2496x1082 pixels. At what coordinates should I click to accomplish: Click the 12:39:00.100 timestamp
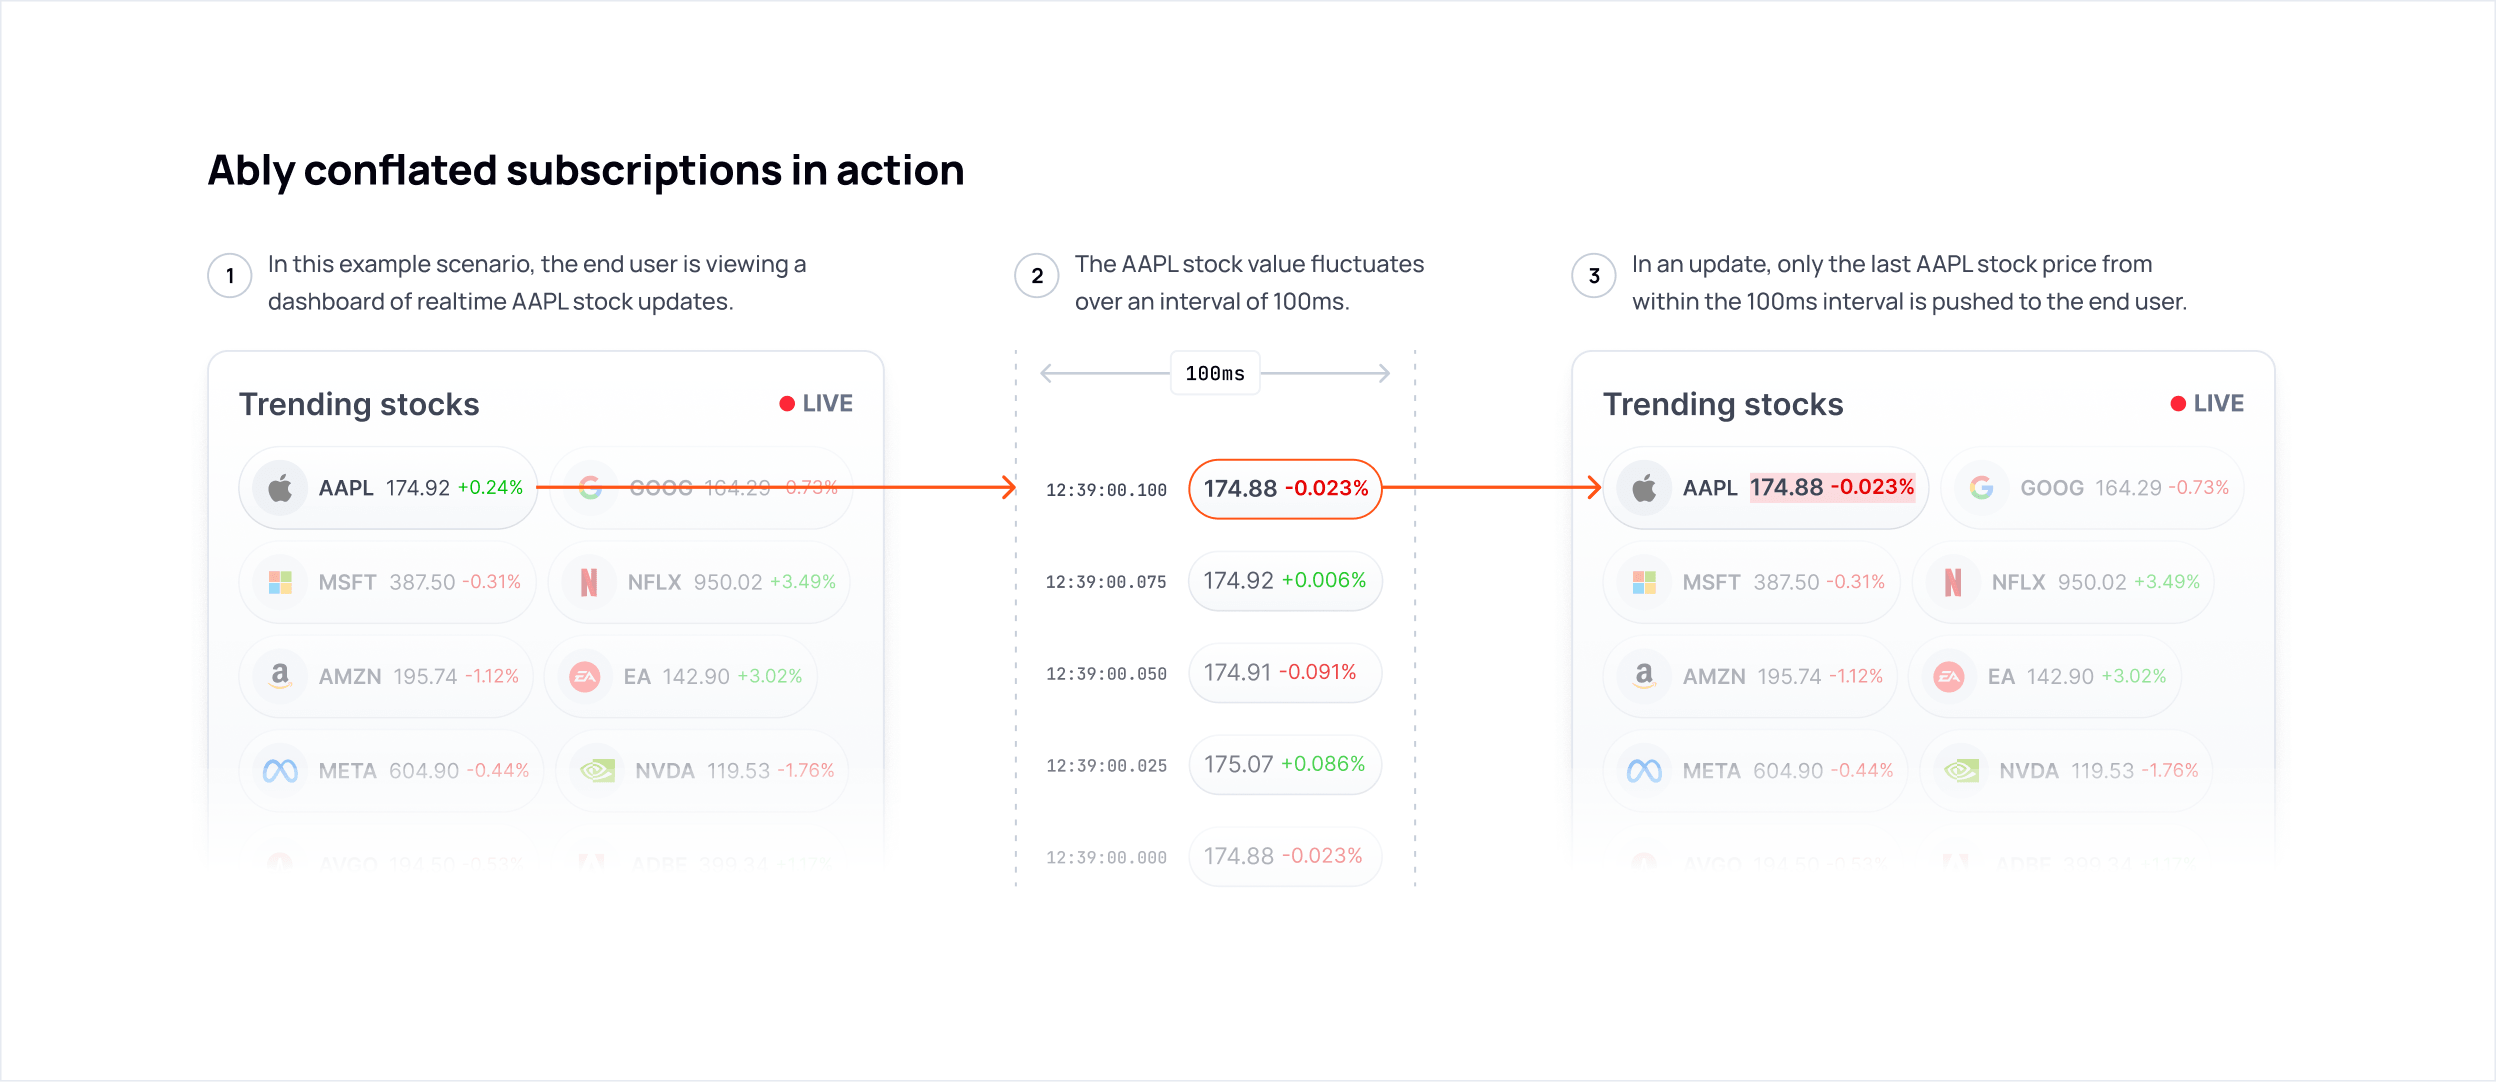(1106, 490)
